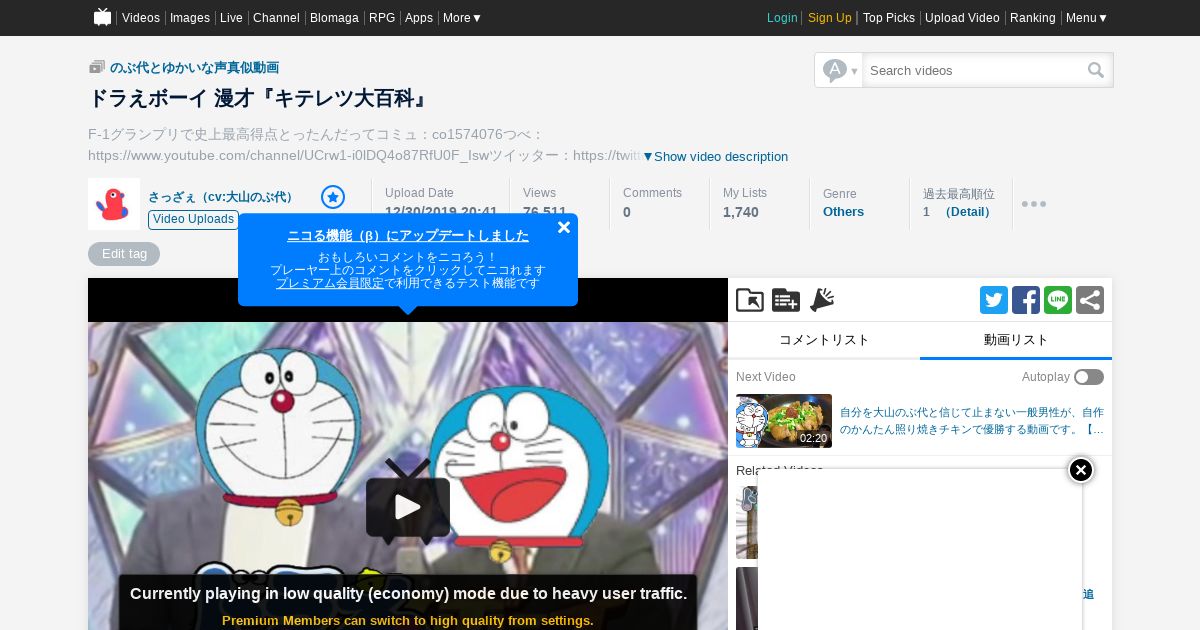This screenshot has width=1200, height=630.
Task: Click Upload Video in the top bar
Action: coord(962,18)
